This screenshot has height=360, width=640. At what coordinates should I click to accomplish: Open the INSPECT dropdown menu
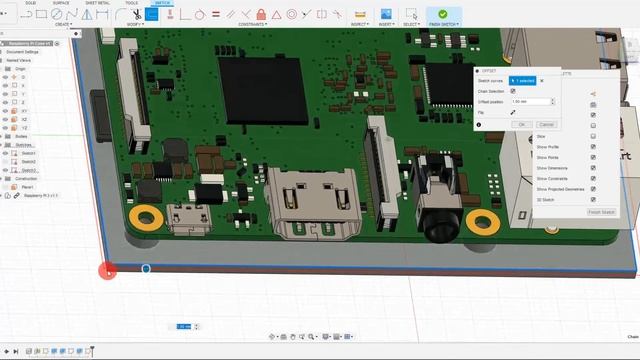pos(360,24)
